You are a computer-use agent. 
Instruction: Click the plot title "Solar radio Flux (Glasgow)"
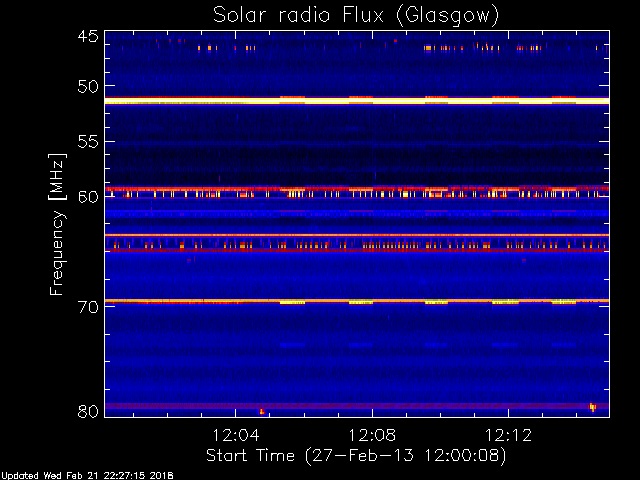[356, 16]
